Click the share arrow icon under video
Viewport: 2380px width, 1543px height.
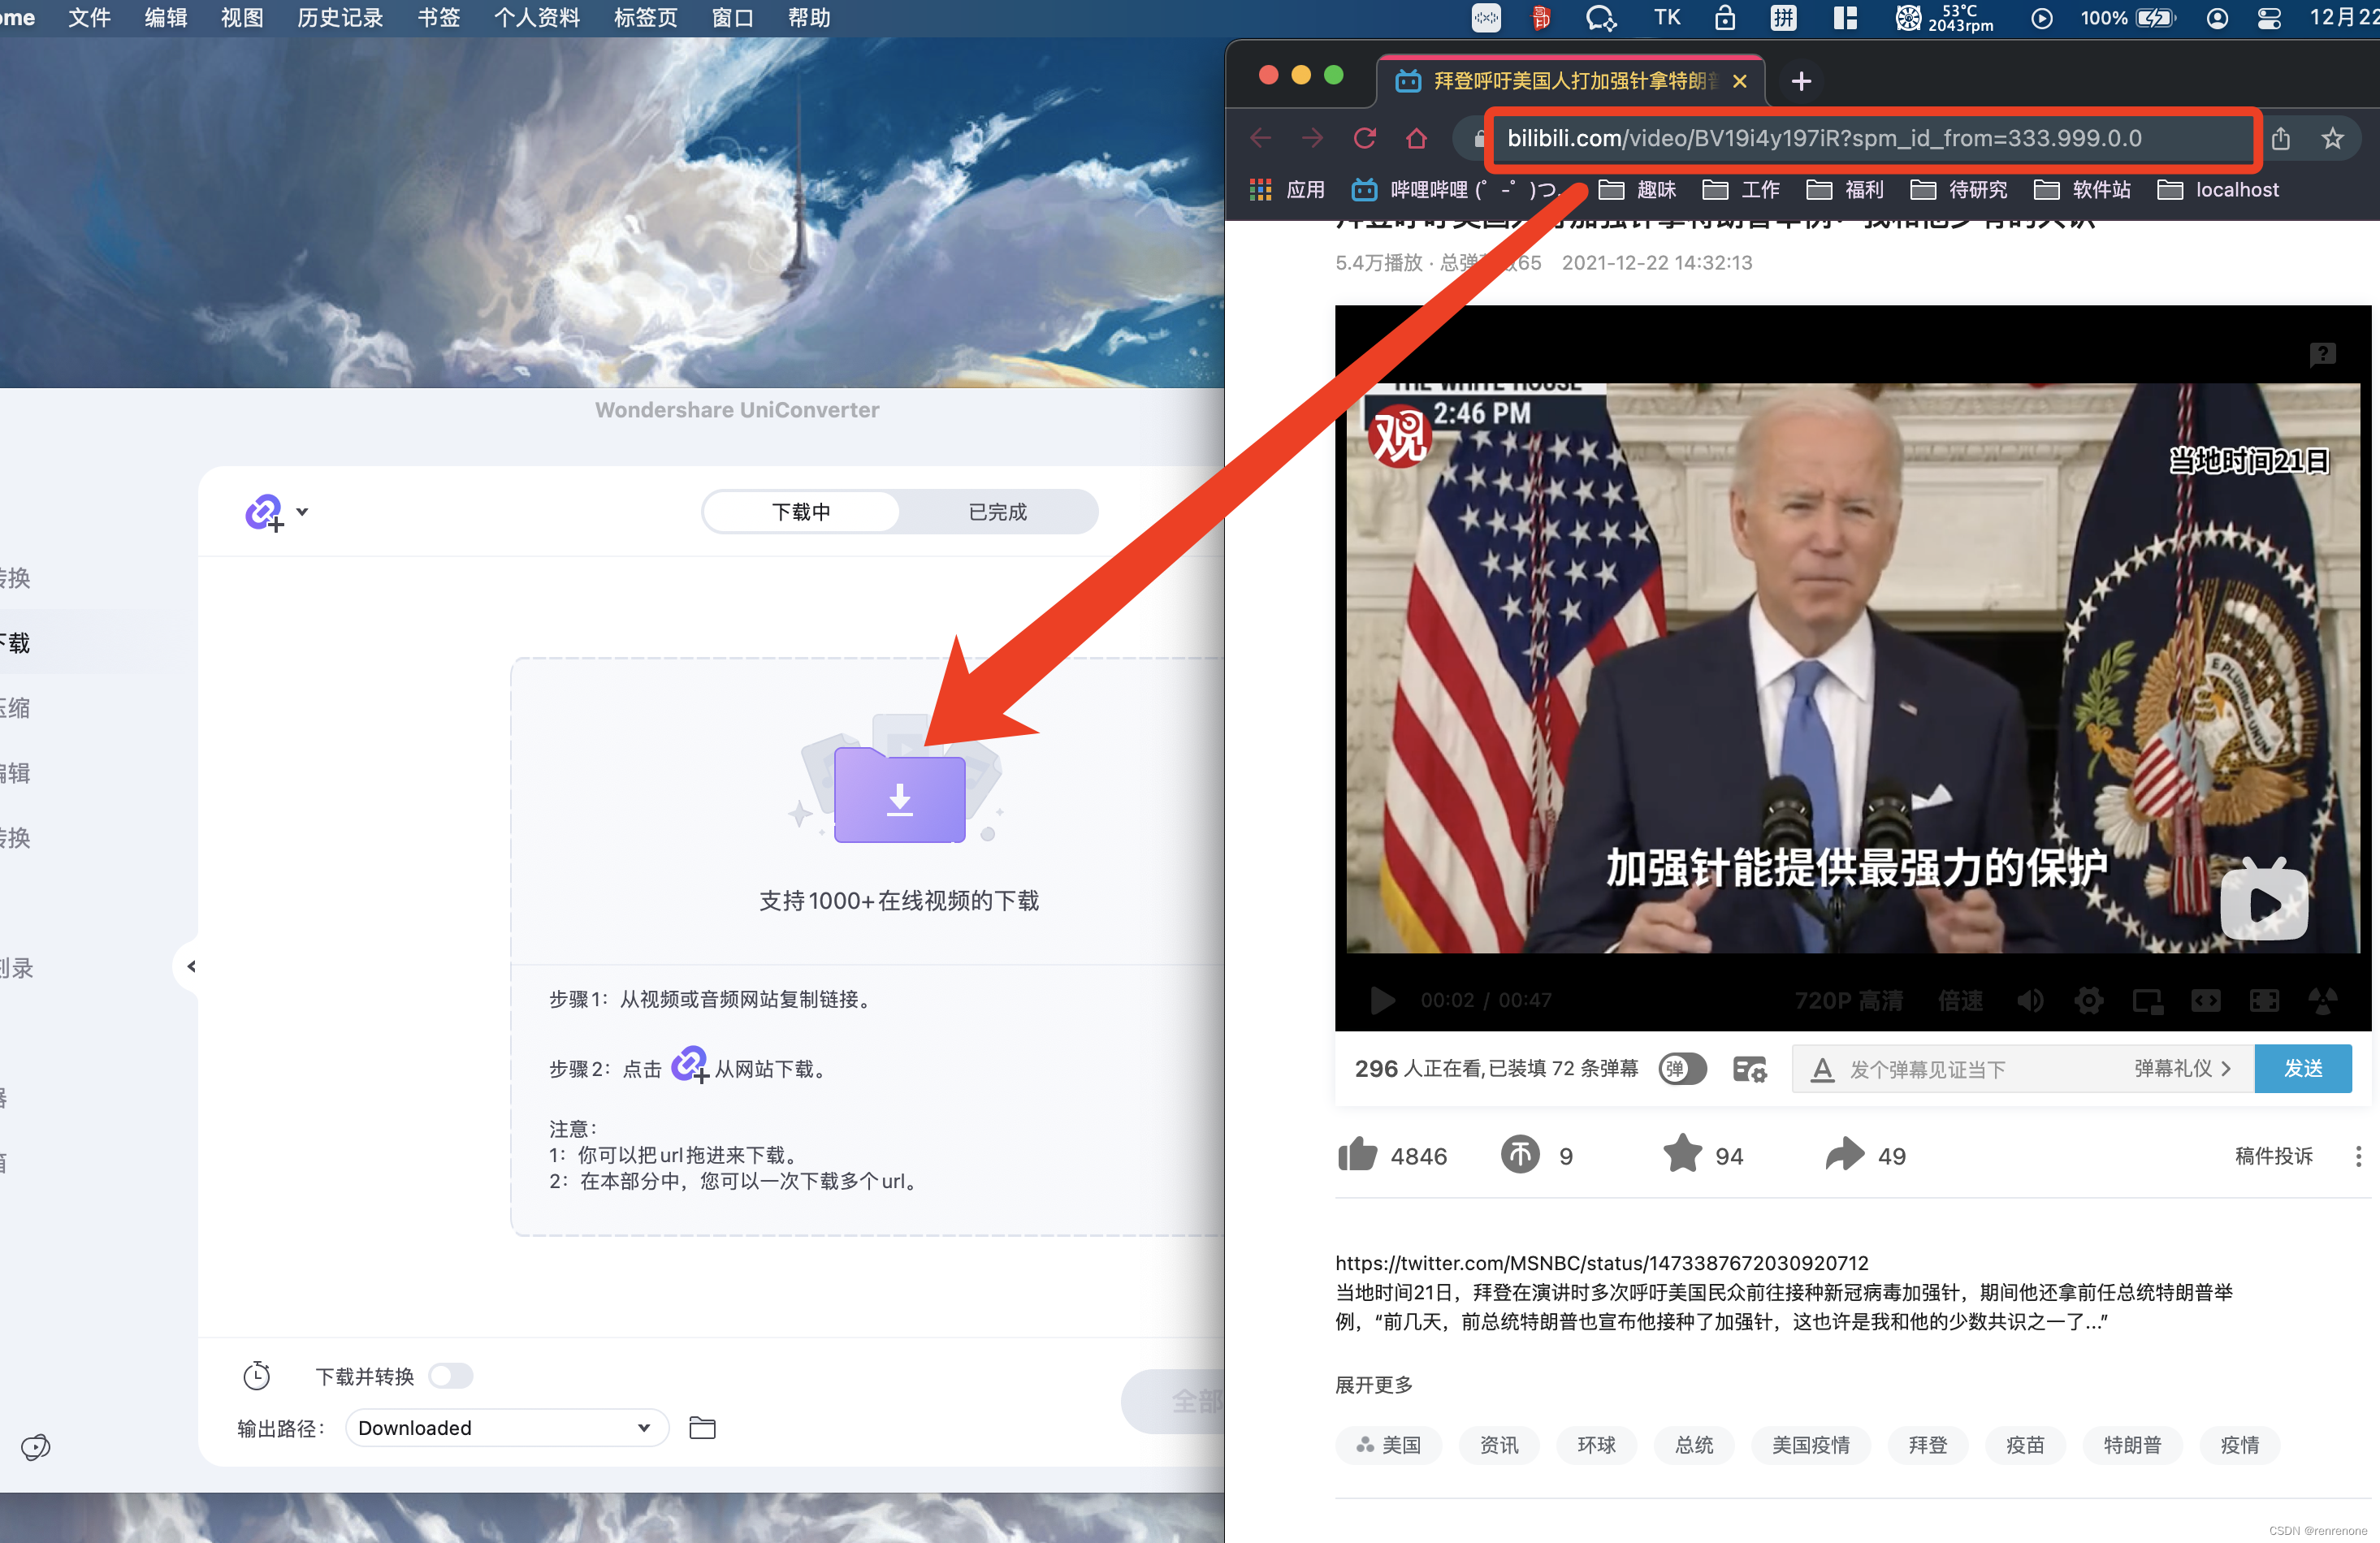coord(1844,1155)
